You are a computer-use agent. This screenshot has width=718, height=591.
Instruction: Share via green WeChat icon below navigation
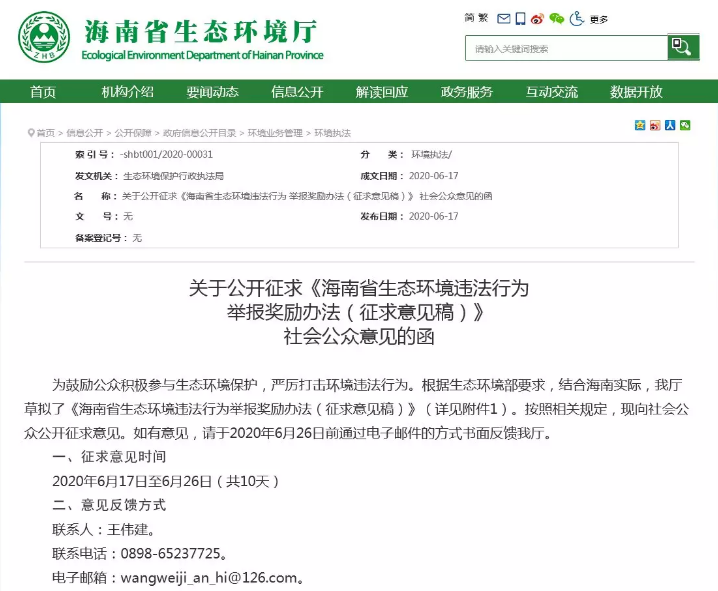[x=685, y=125]
